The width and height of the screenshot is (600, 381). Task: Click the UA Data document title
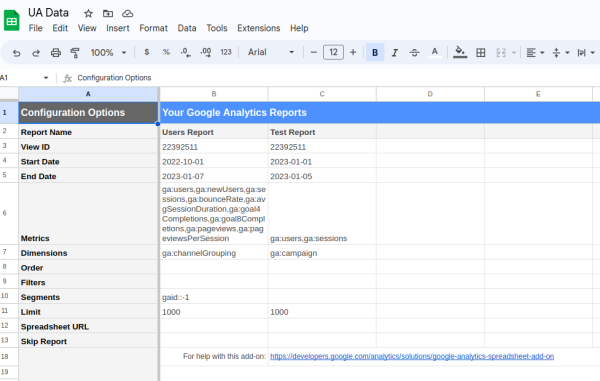click(x=48, y=13)
